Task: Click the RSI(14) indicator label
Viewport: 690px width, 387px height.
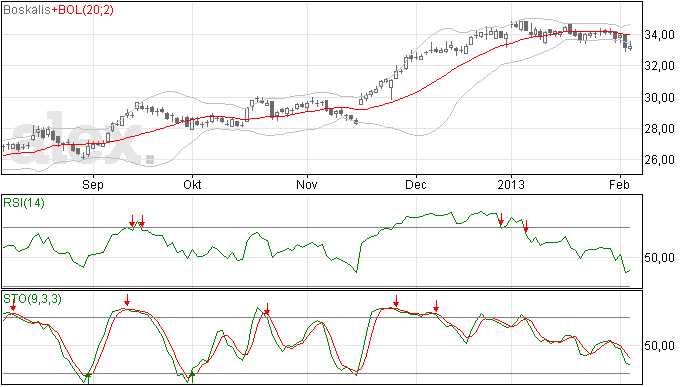Action: click(x=24, y=203)
